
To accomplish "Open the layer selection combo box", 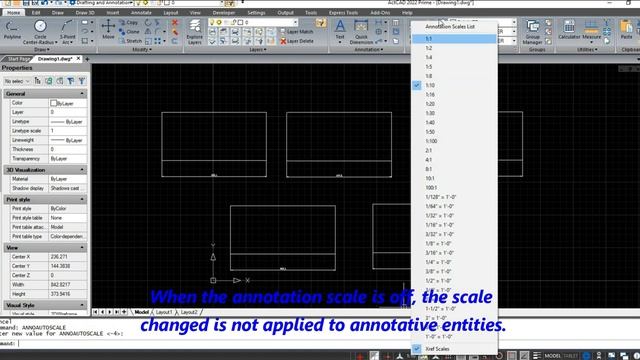I will coord(253,22).
